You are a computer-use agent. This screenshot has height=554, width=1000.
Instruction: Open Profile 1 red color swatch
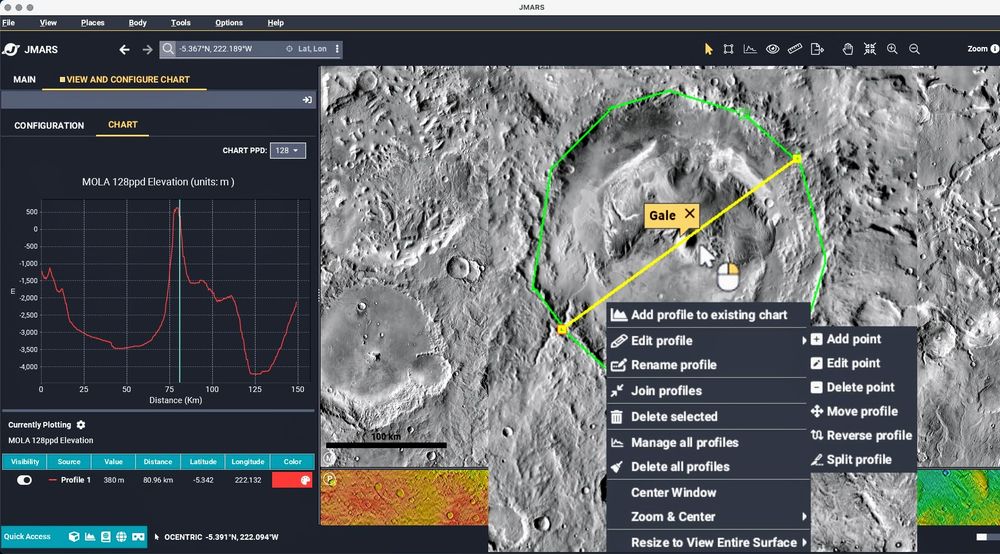(292, 480)
